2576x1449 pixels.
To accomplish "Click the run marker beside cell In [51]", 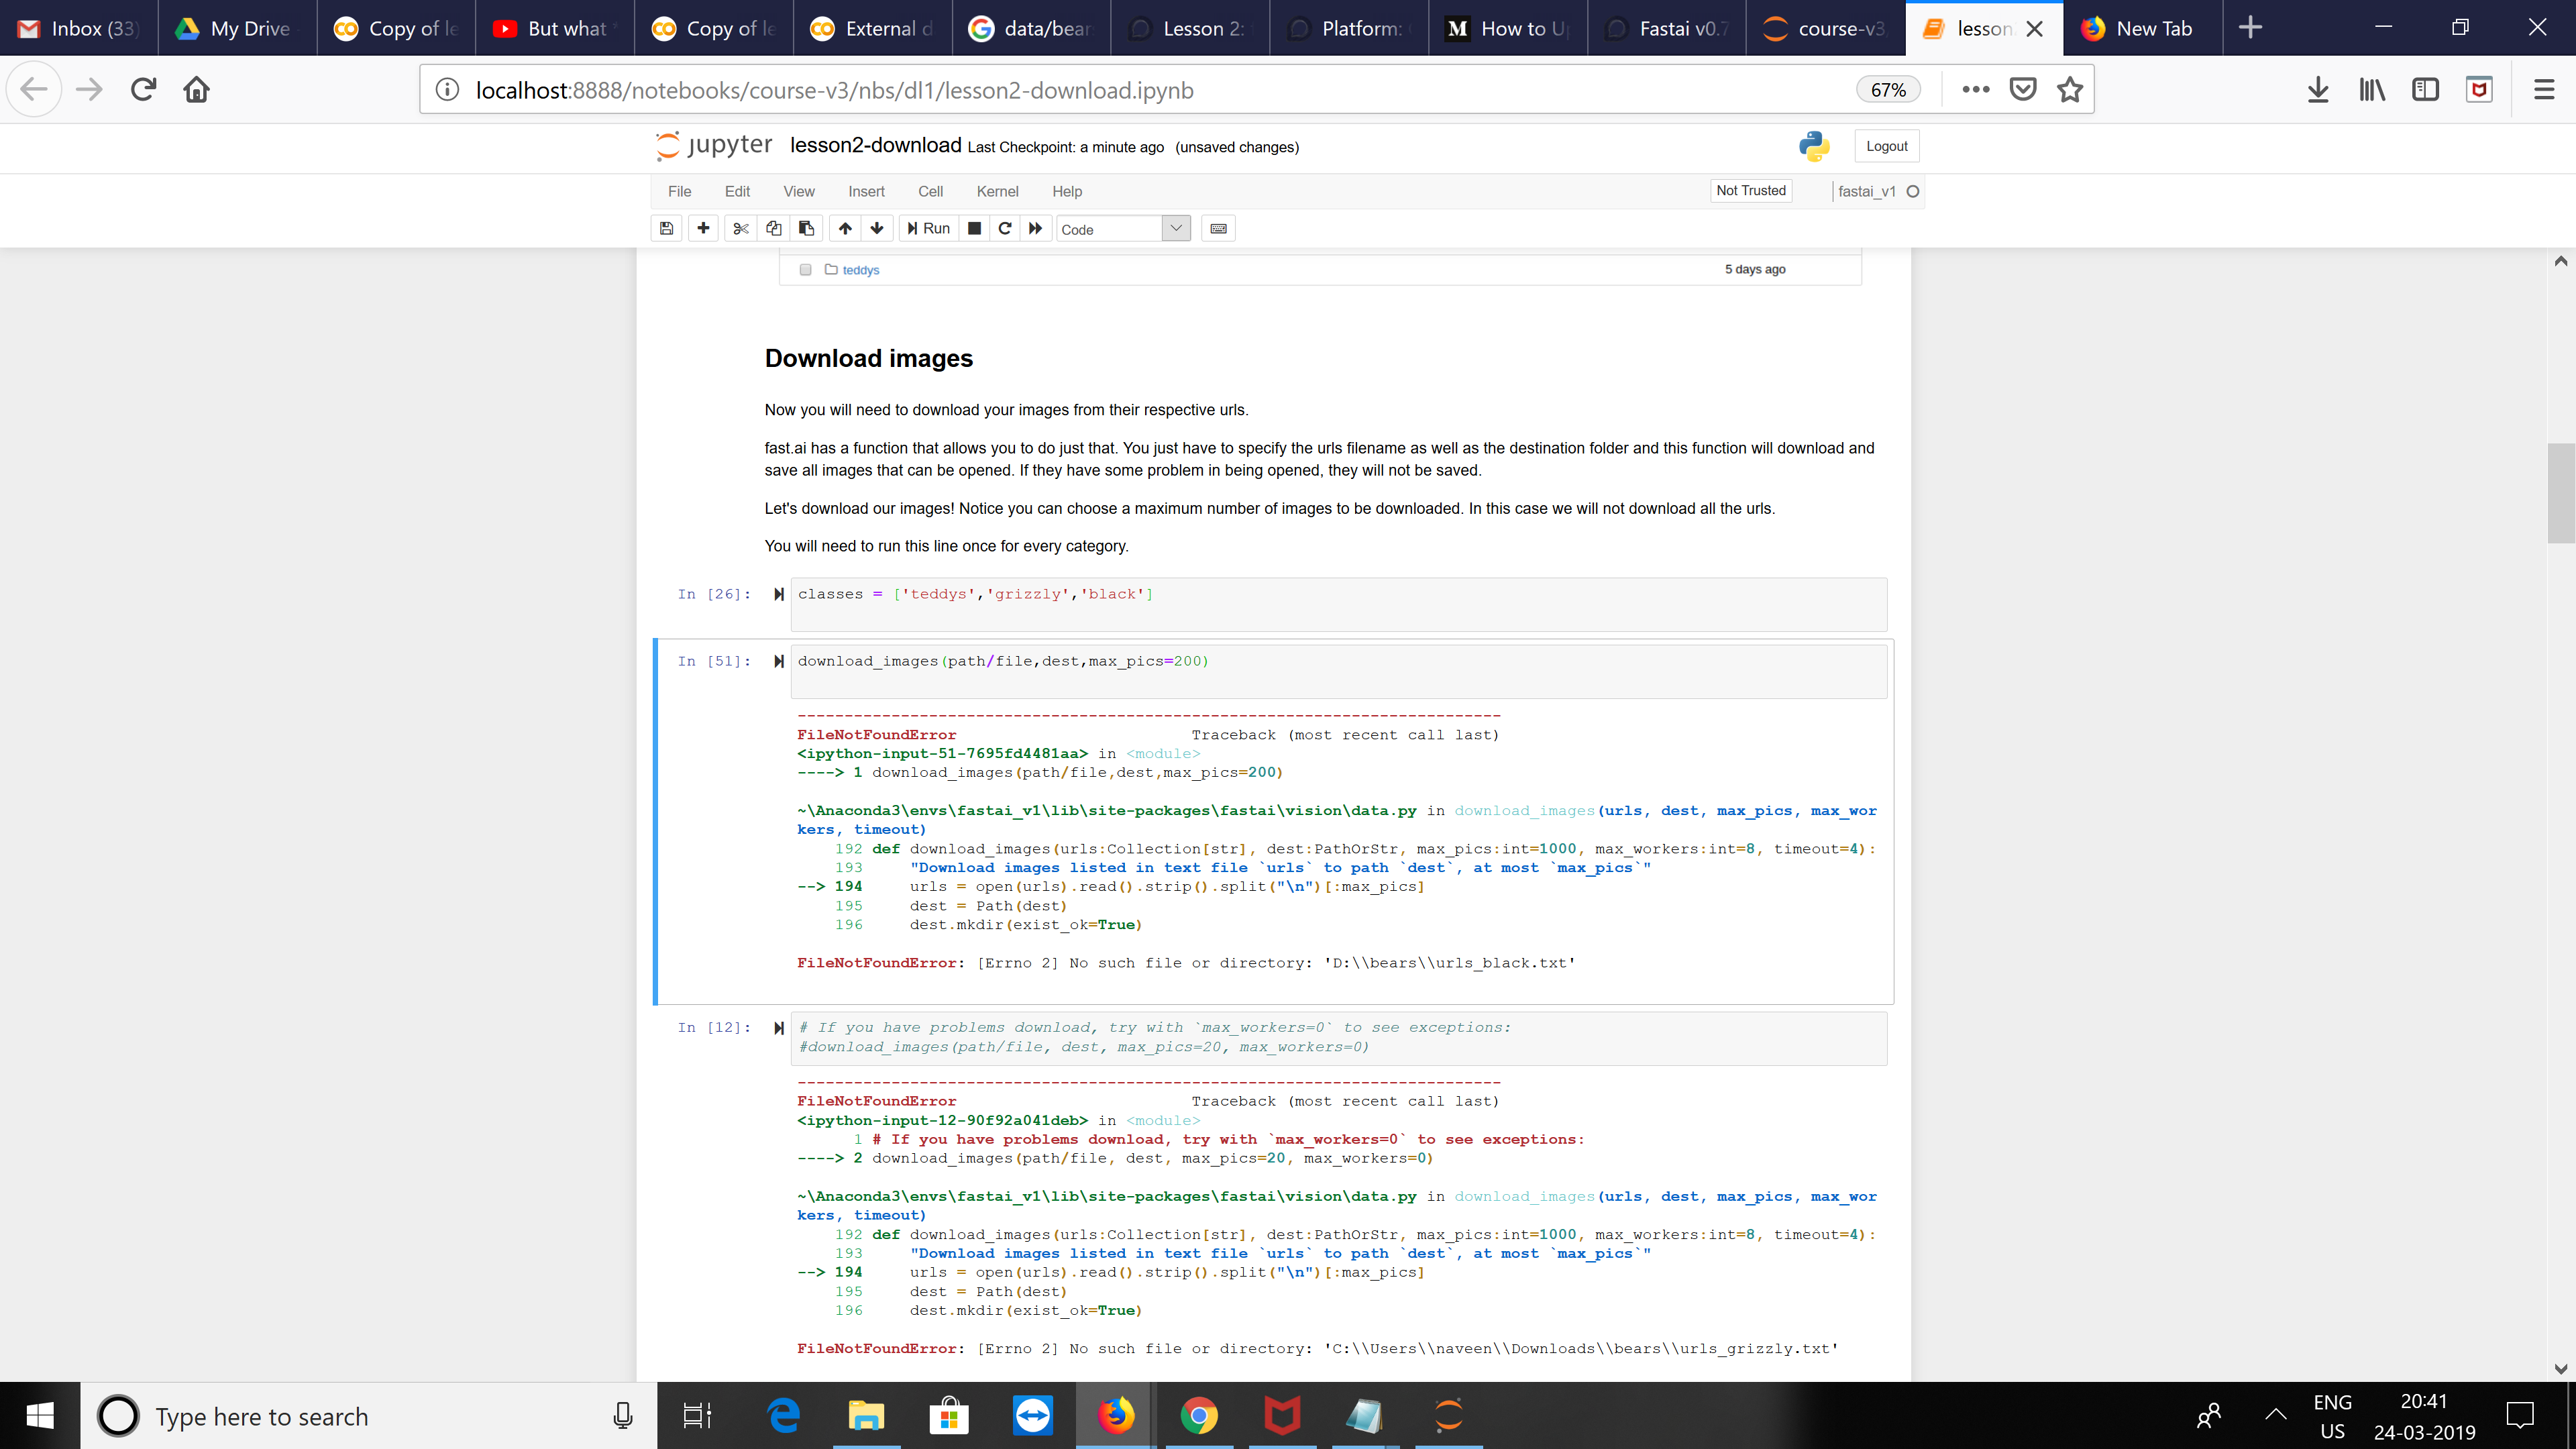I will pyautogui.click(x=779, y=661).
